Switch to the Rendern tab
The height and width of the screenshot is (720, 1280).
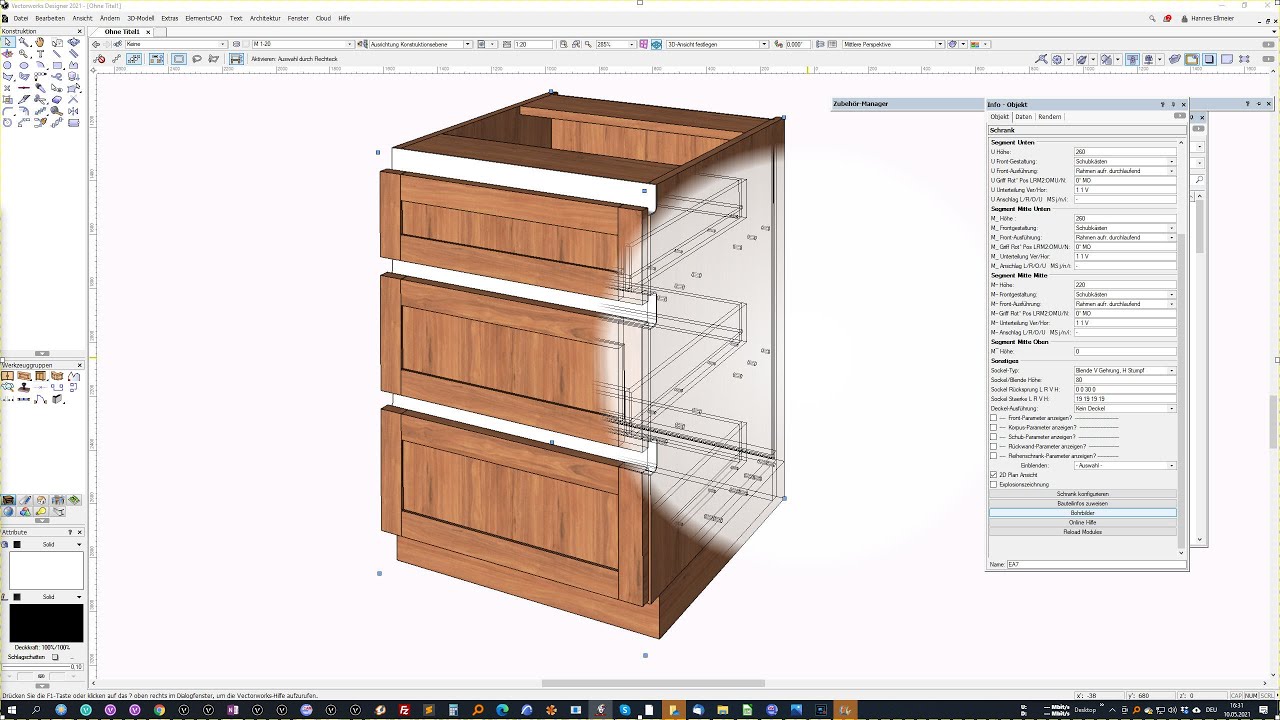1050,117
